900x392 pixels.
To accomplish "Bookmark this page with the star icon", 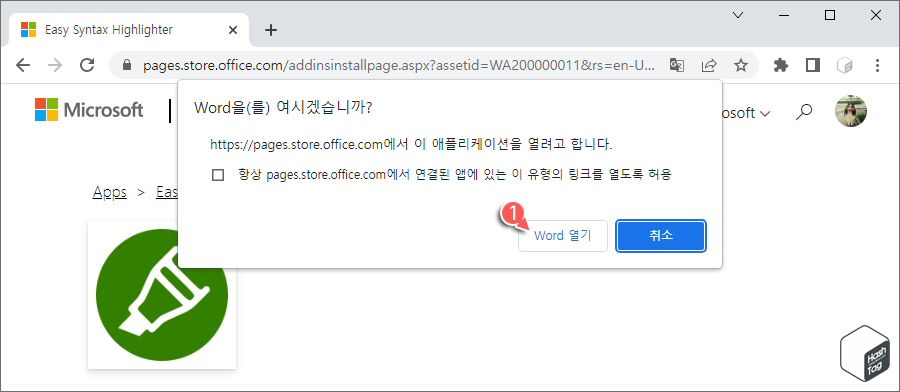I will 741,65.
